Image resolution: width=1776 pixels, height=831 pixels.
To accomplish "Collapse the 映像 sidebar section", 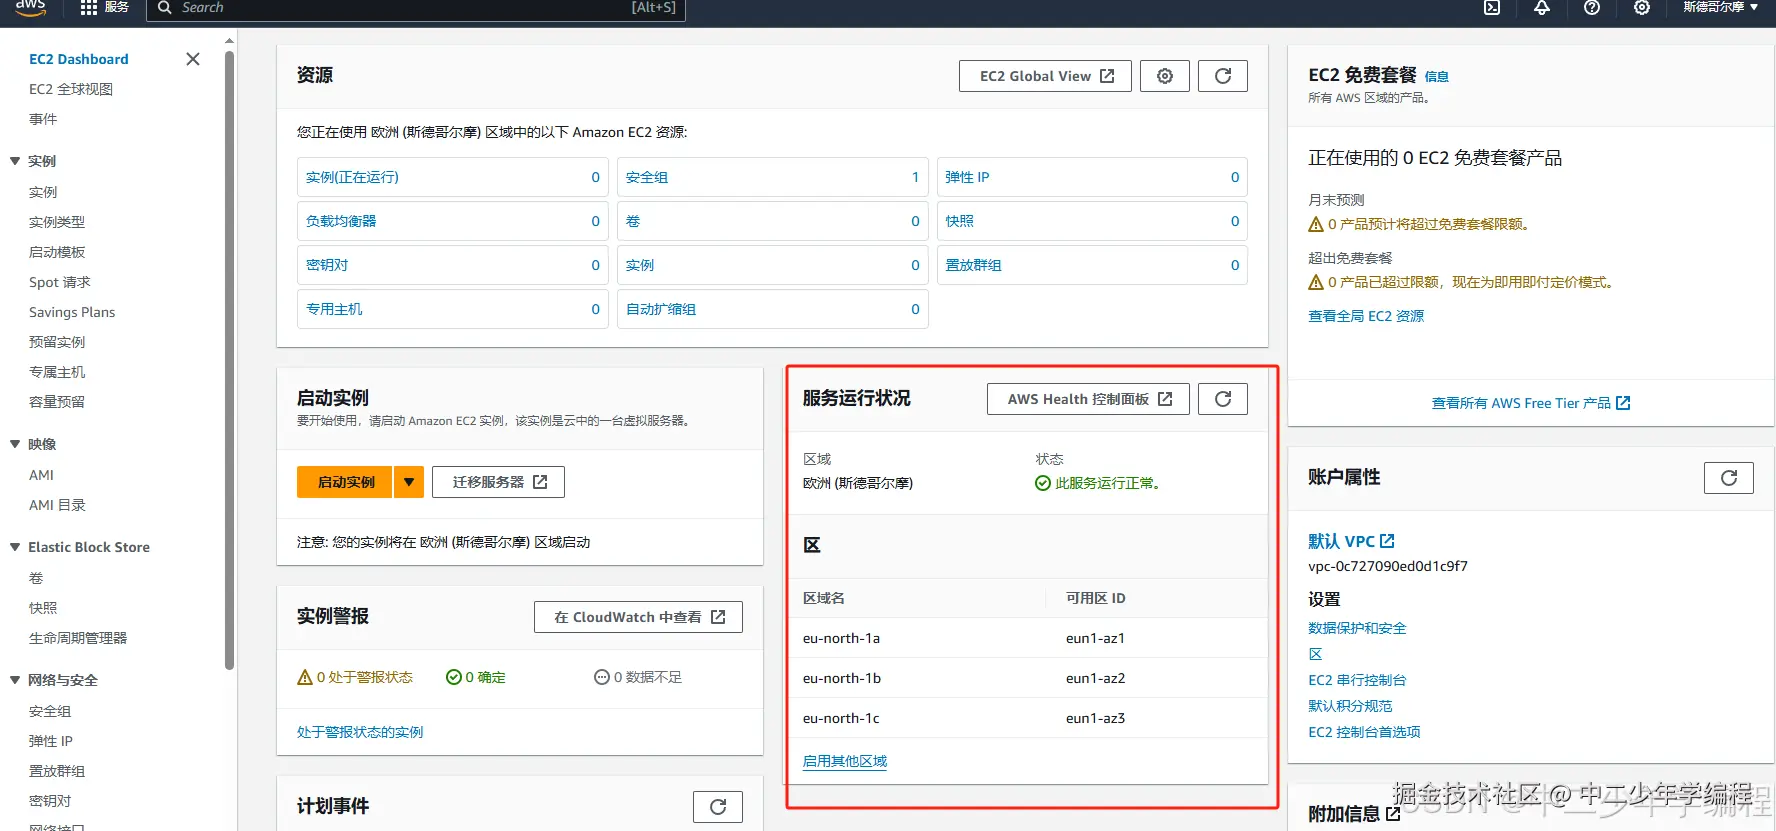I will coord(15,444).
